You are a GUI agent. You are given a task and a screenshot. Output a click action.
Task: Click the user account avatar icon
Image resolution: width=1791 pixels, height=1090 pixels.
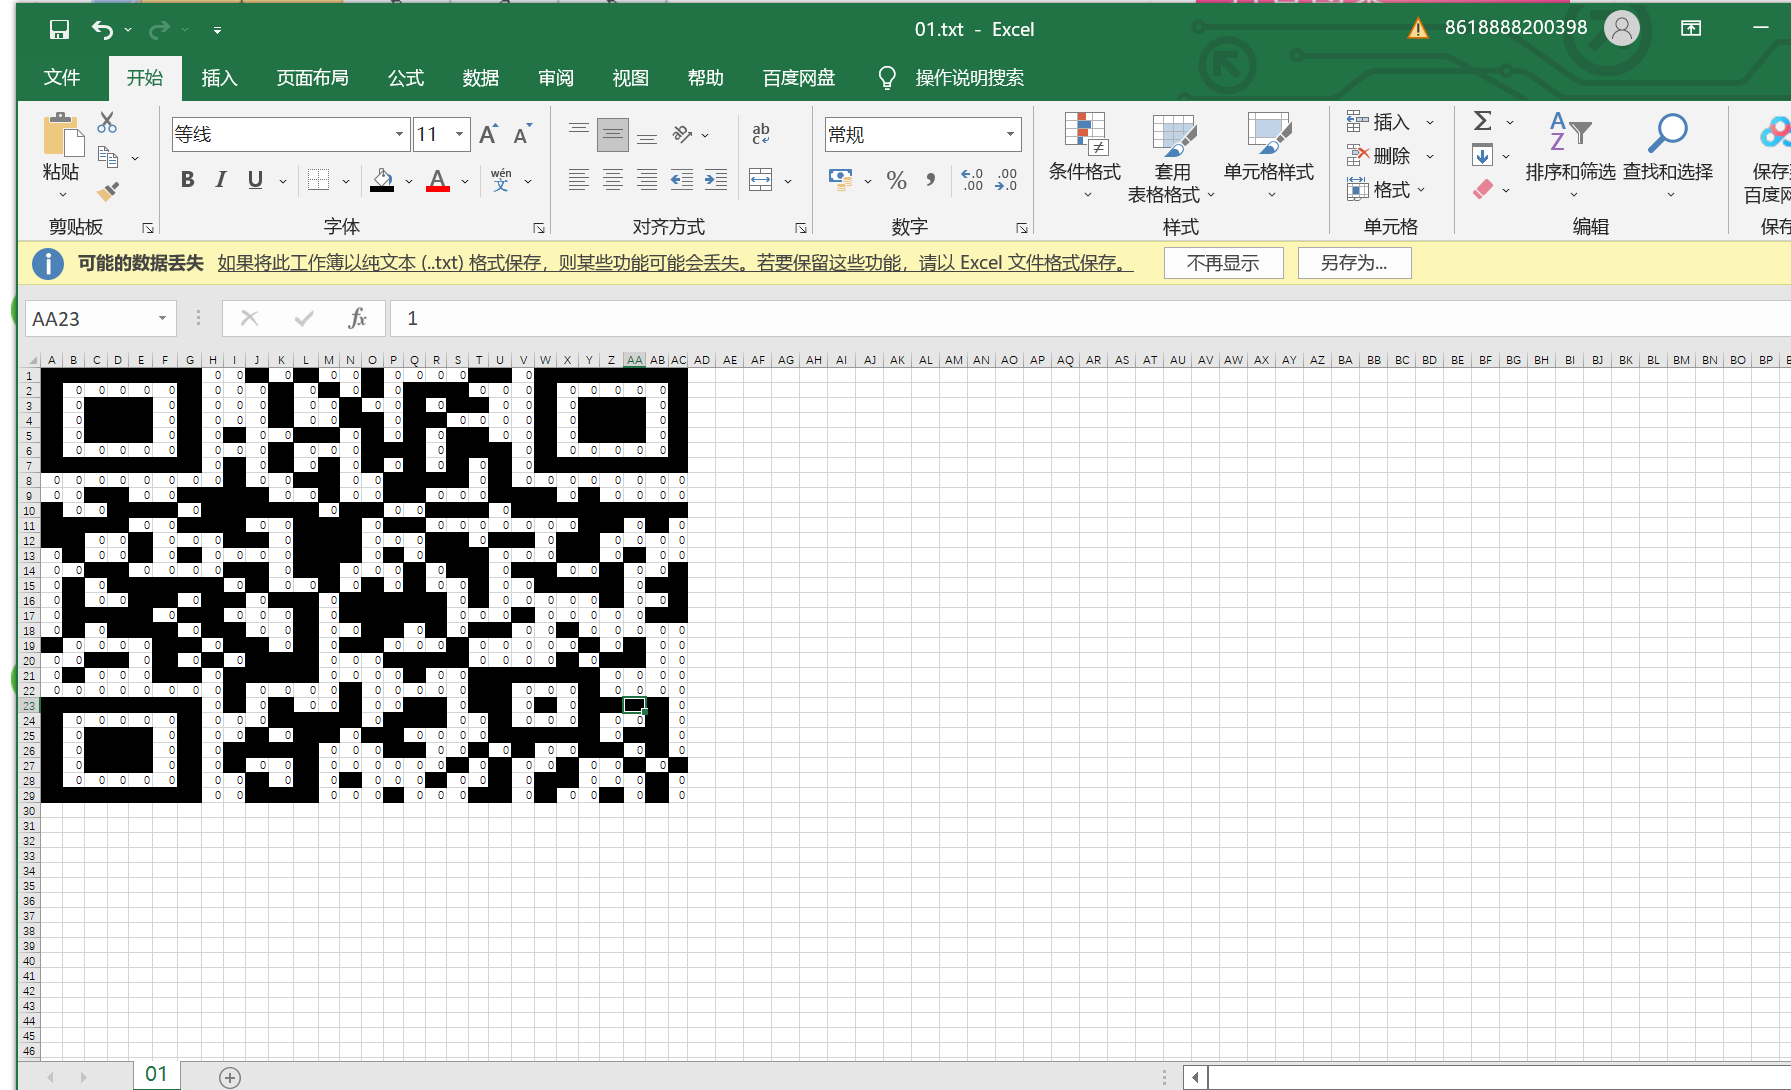point(1622,28)
